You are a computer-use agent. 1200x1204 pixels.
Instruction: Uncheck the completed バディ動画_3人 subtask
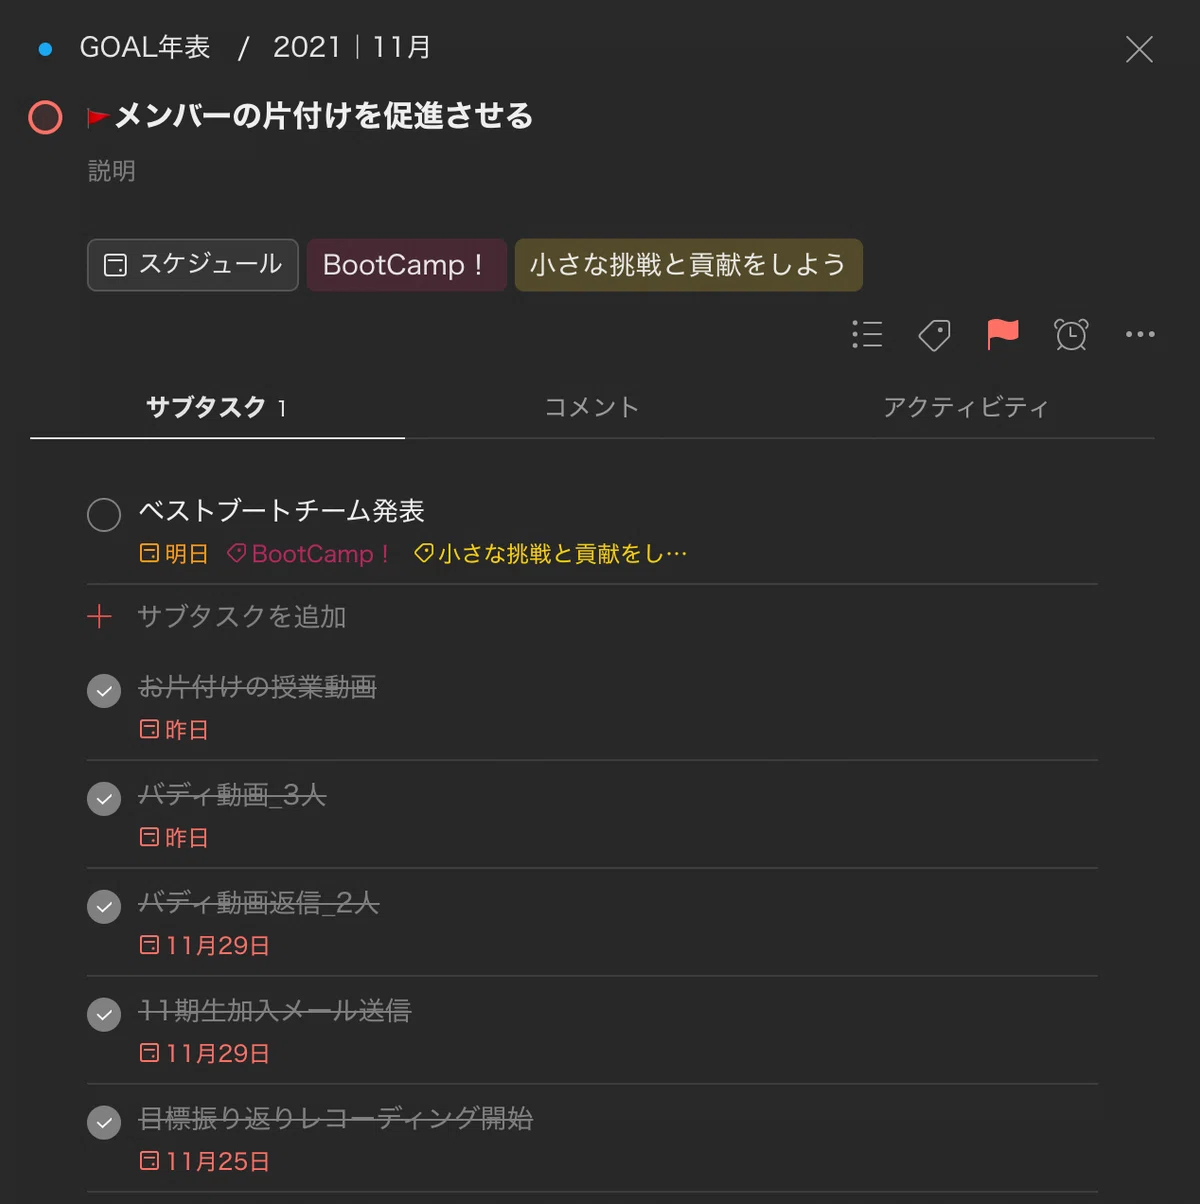(x=104, y=799)
